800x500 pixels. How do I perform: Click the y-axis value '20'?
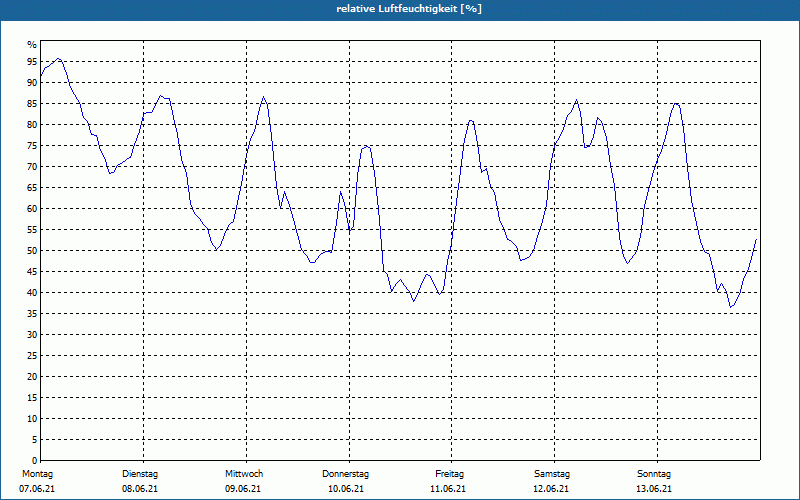(x=32, y=377)
